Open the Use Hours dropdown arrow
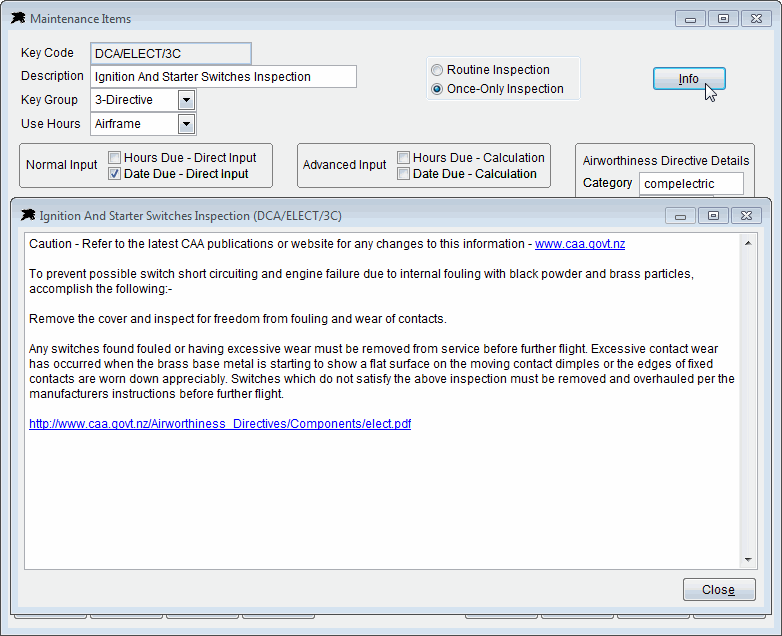 pos(187,124)
